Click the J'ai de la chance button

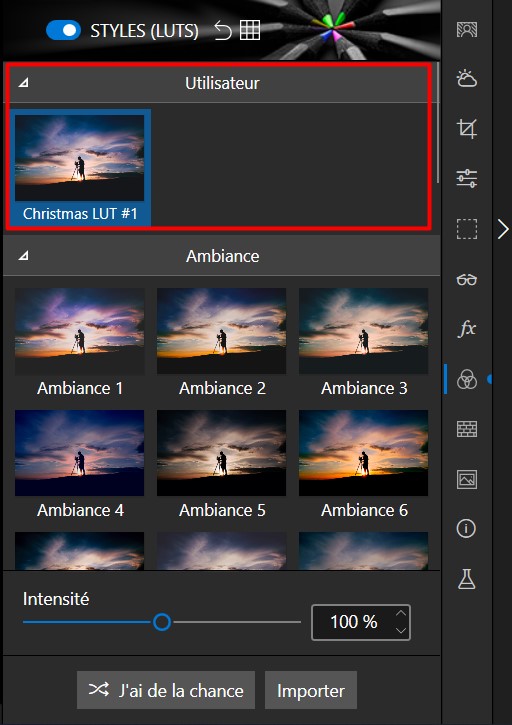click(x=166, y=690)
